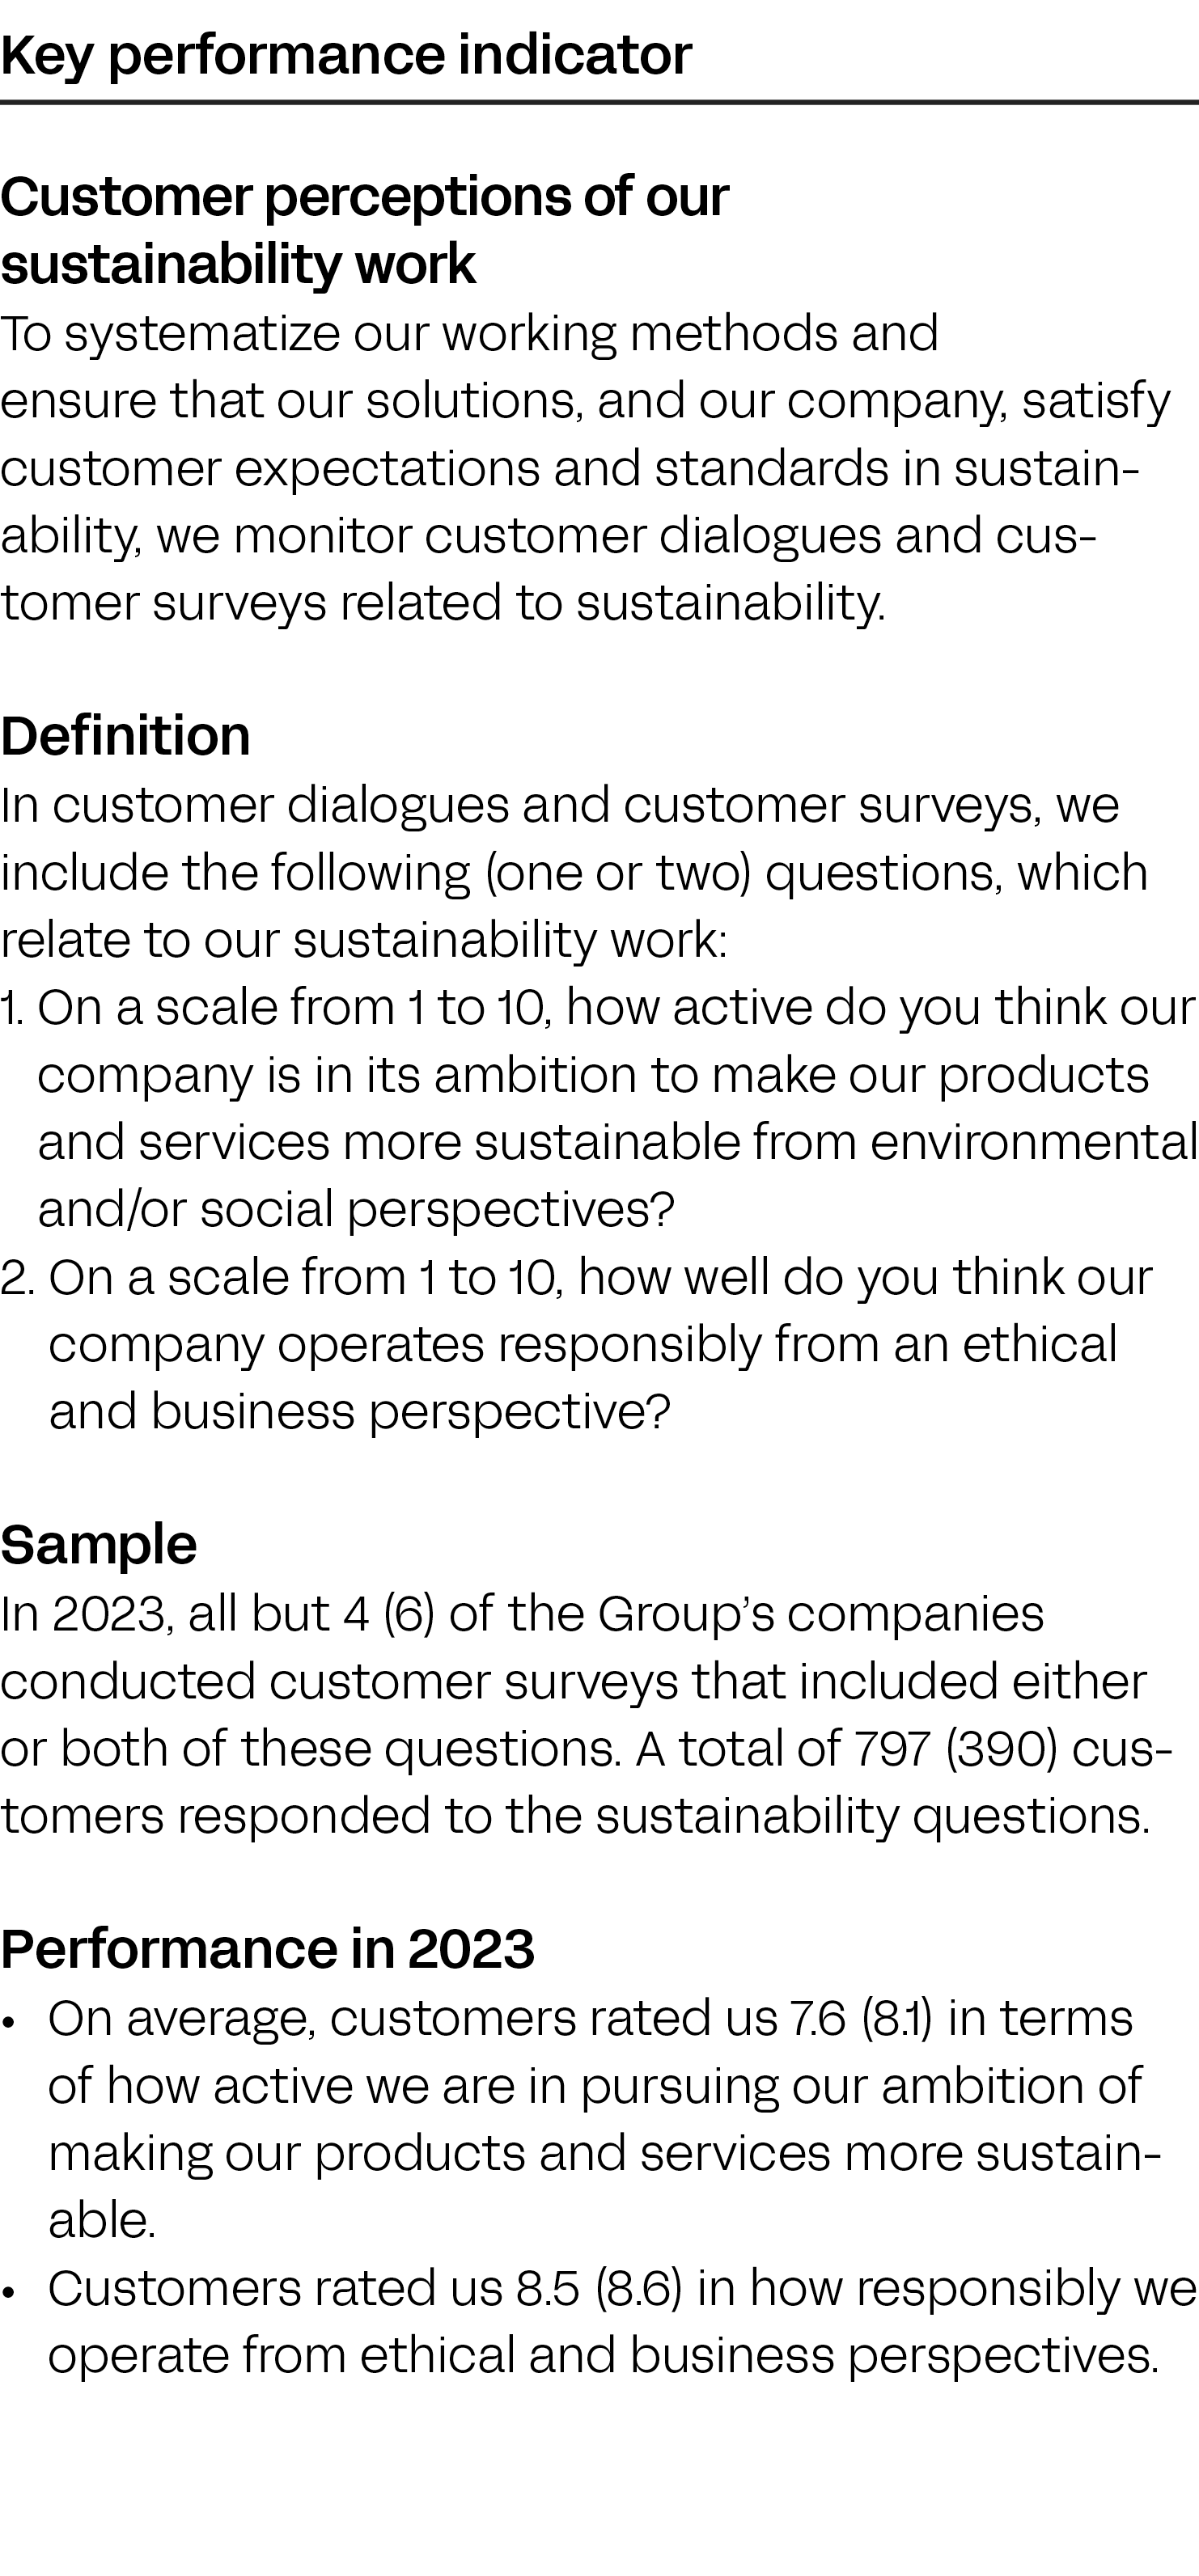This screenshot has width=1199, height=2576.
Task: Click the word 'systematize' in first paragraph
Action: pyautogui.click(x=203, y=334)
